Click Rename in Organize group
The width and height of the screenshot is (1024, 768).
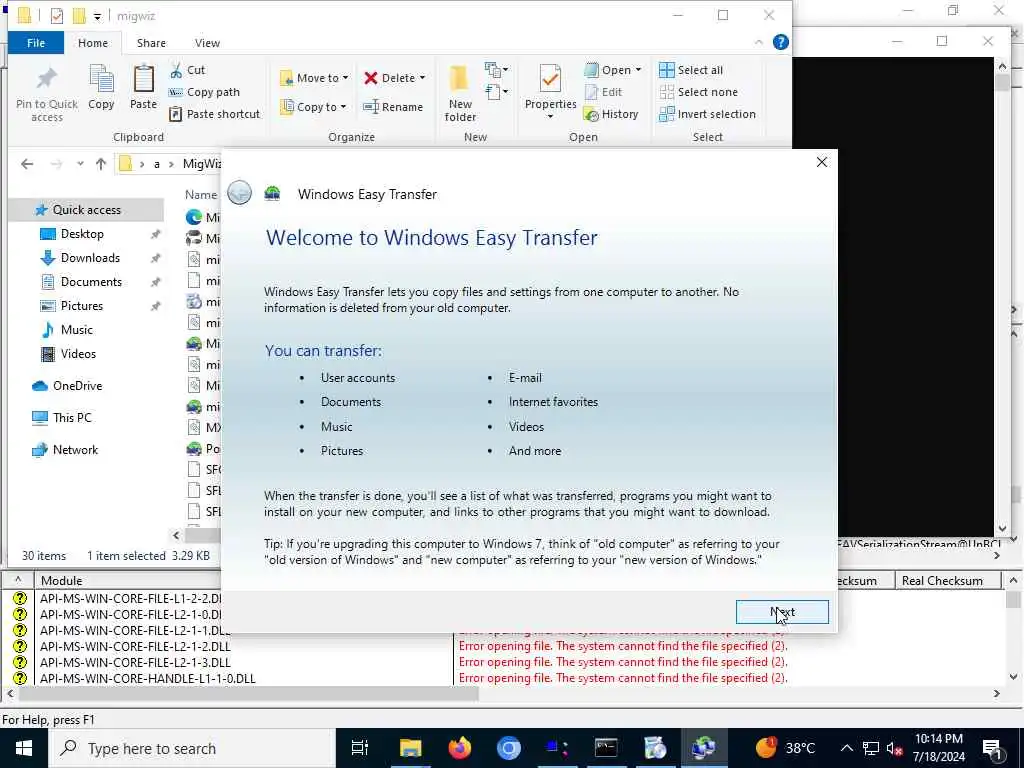393,106
